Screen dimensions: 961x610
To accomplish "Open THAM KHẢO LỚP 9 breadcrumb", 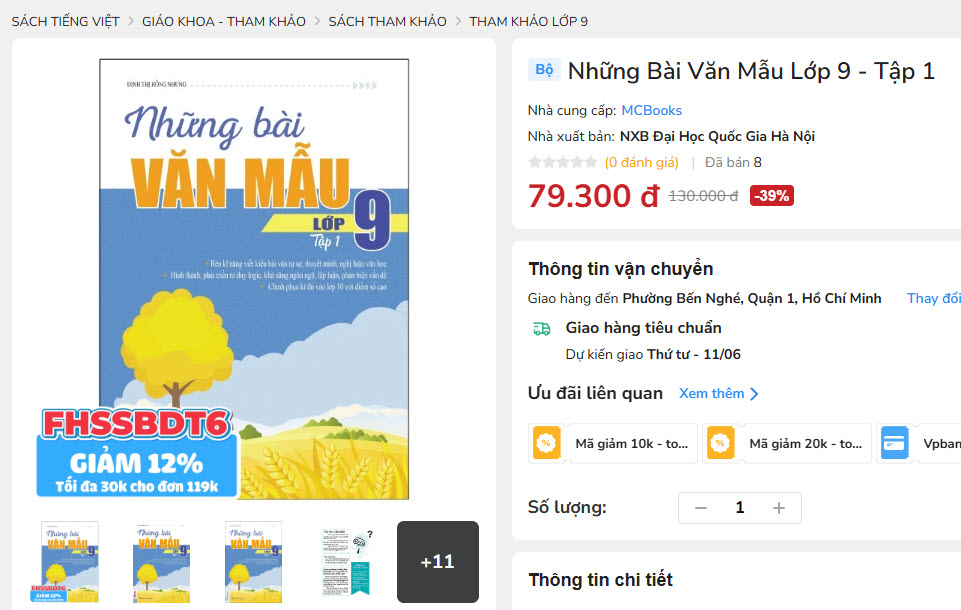I will coord(528,21).
